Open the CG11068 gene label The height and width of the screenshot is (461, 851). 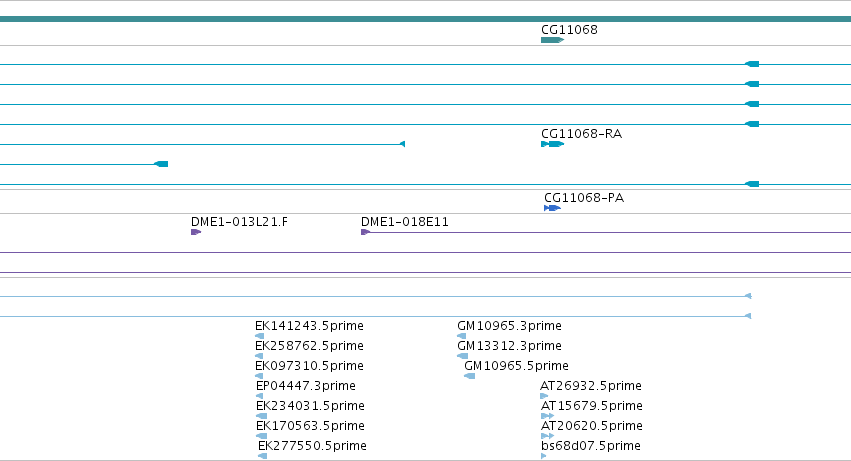coord(569,29)
